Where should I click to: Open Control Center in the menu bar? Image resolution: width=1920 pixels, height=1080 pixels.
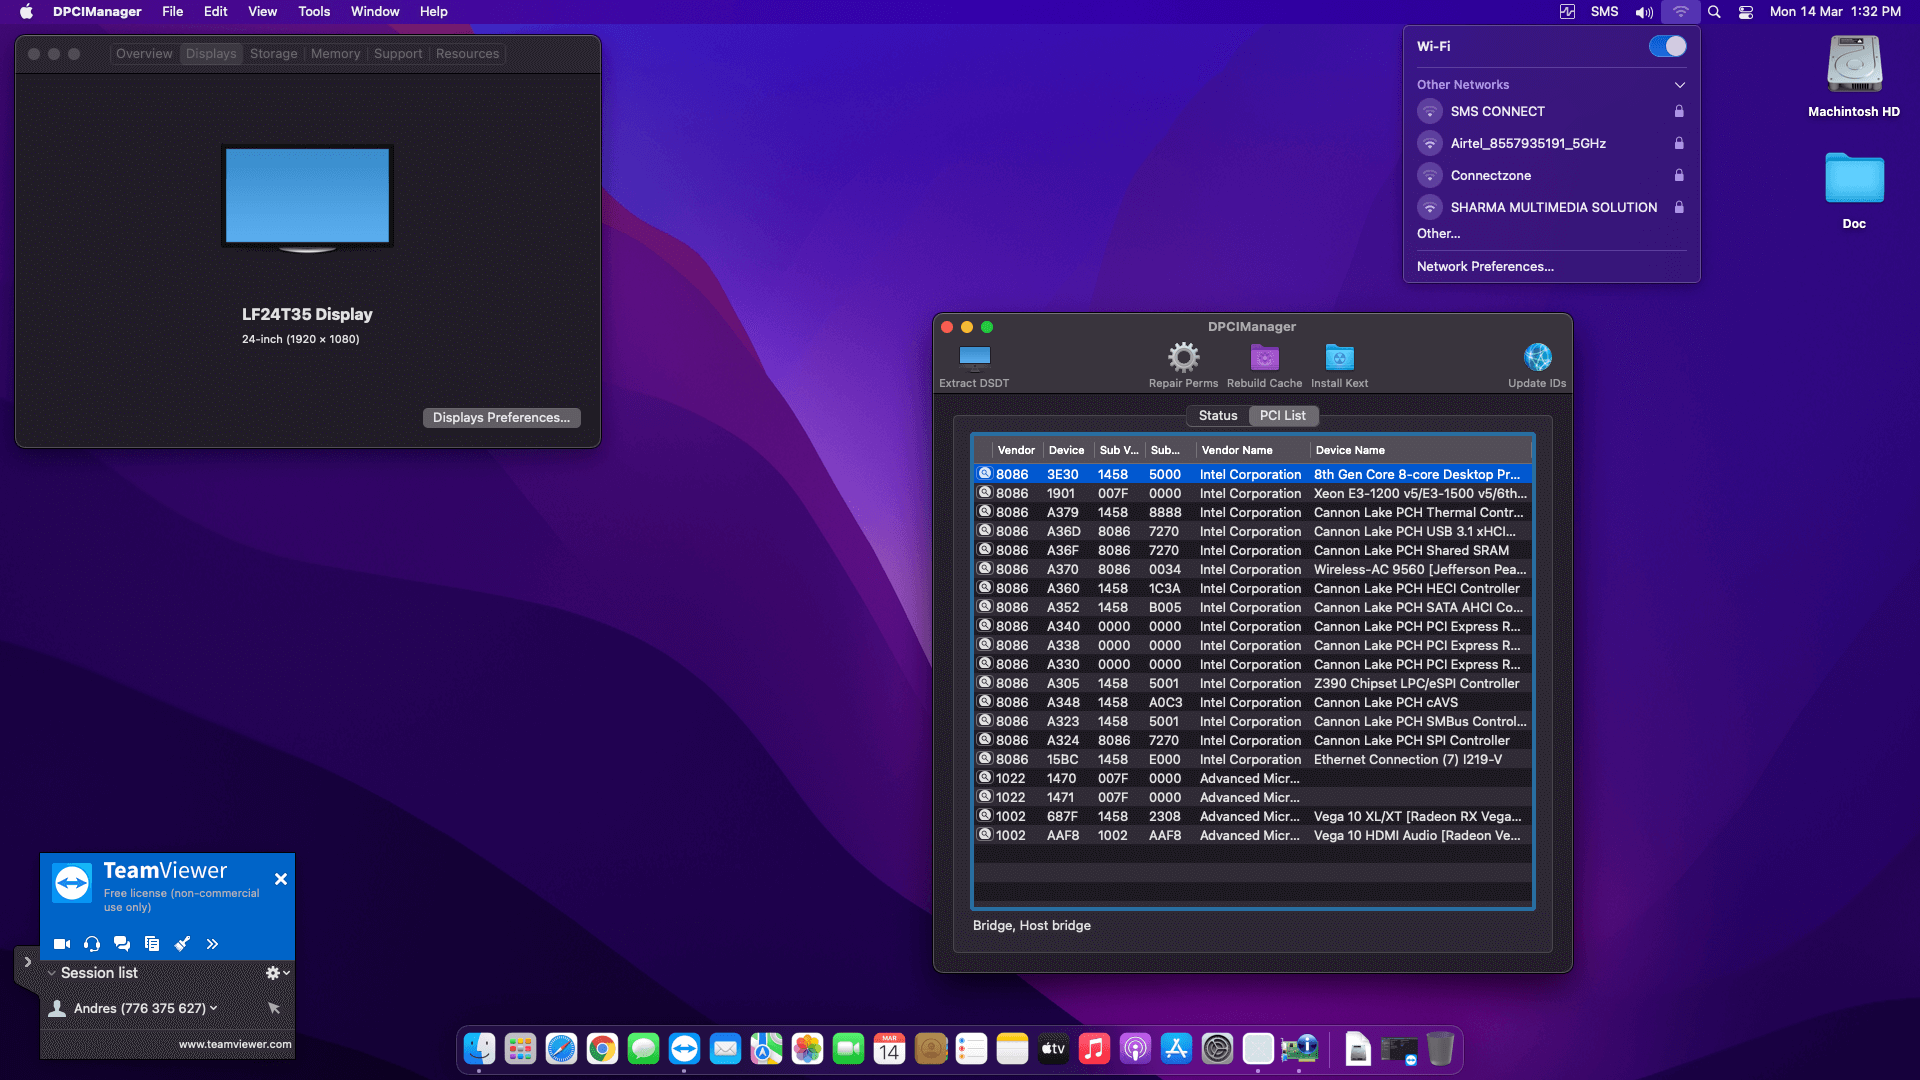1746,12
